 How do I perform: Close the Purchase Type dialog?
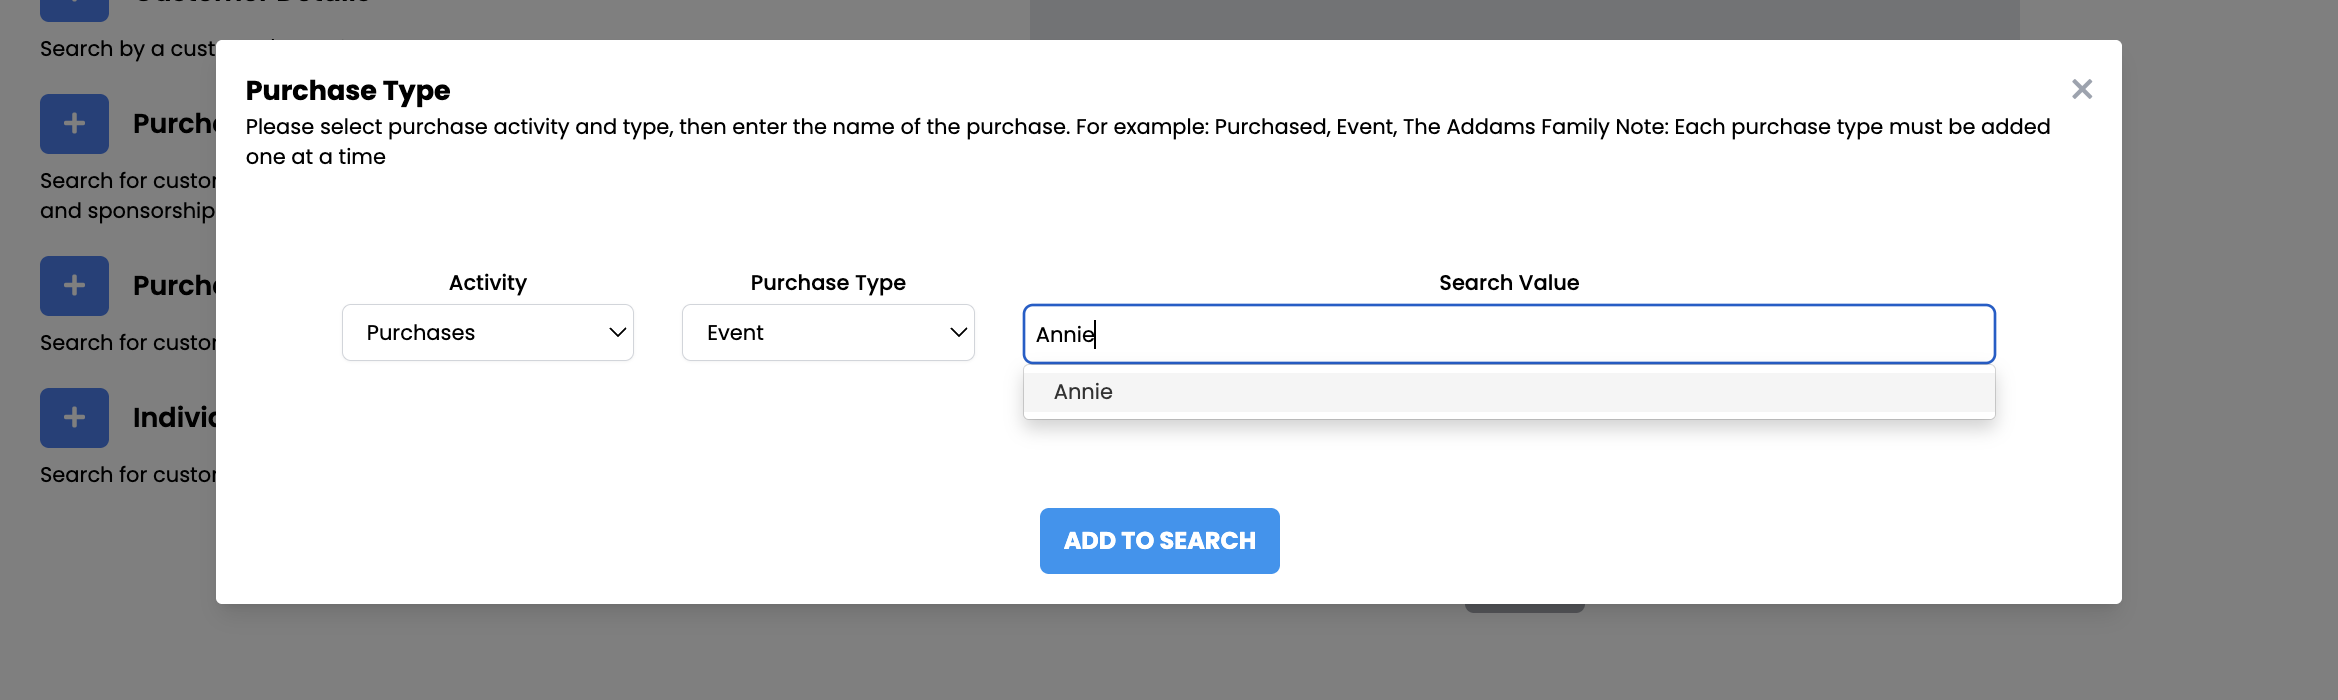tap(2082, 90)
